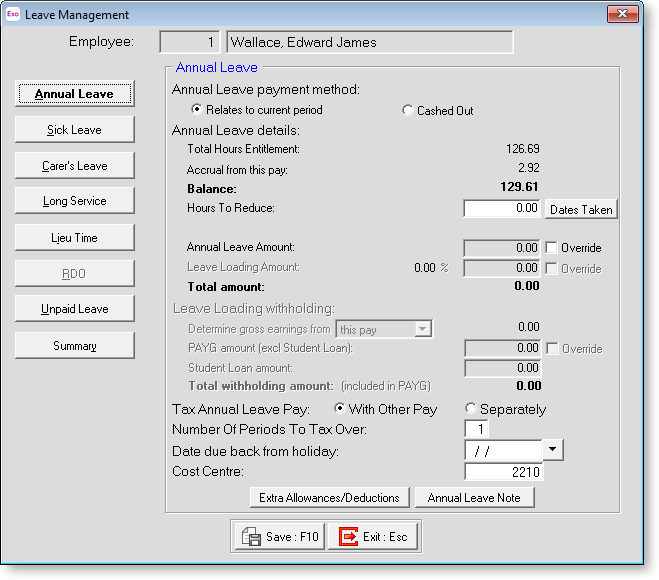The image size is (659, 580).
Task: Click the Dates Taken button
Action: point(580,209)
